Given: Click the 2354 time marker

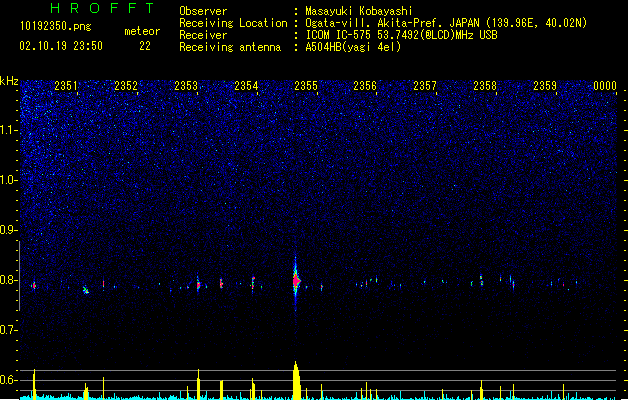Looking at the screenshot, I should click(246, 86).
